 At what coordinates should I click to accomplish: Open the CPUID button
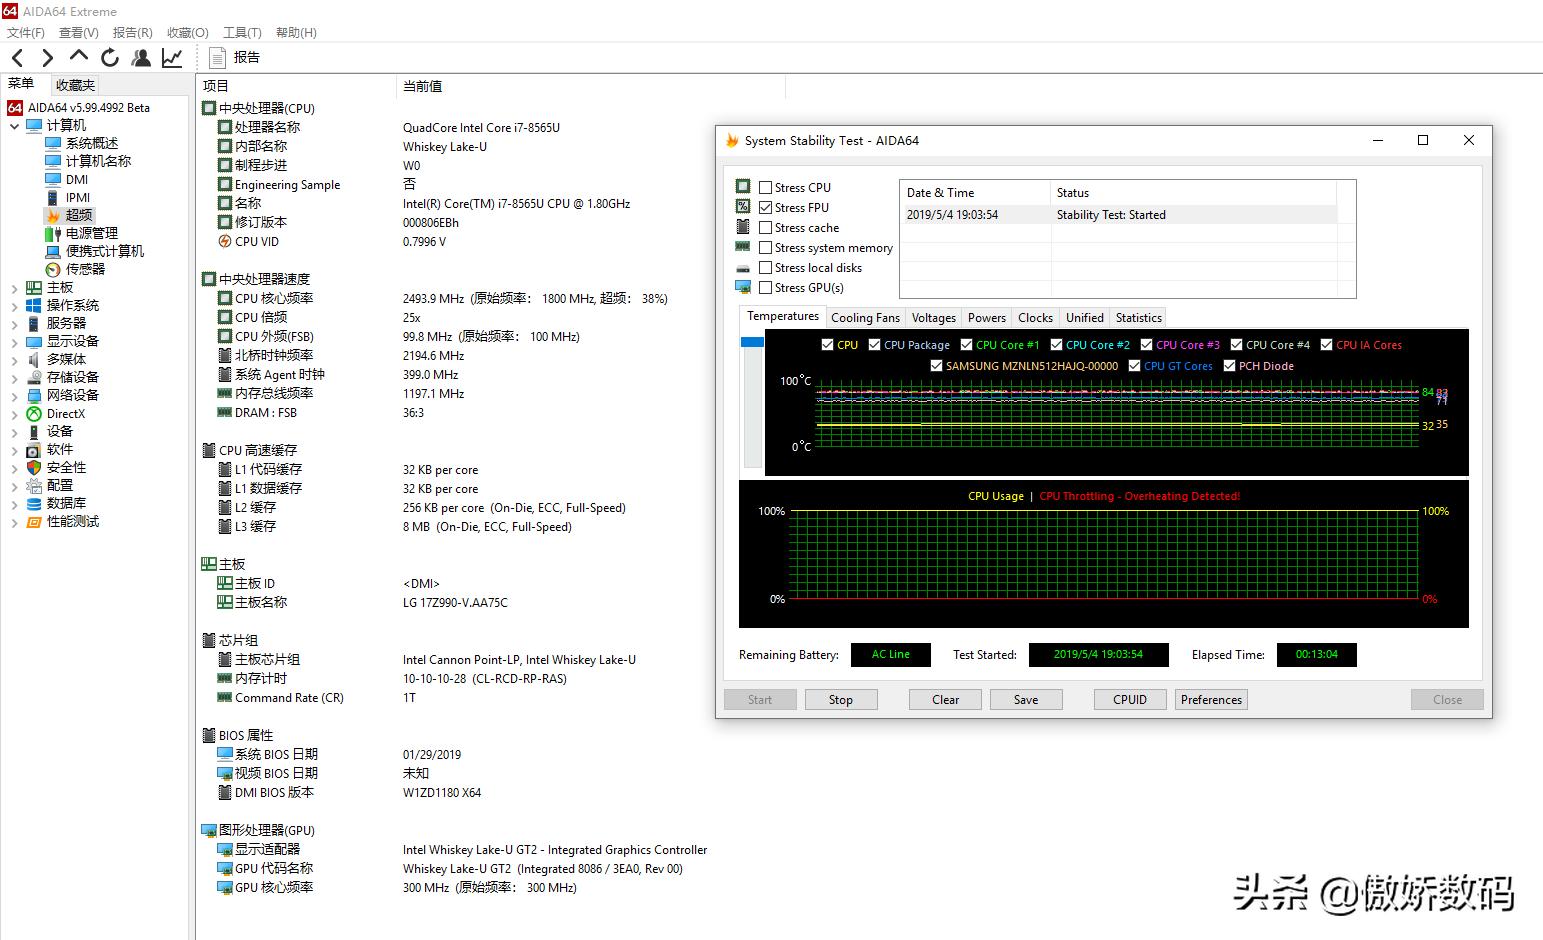pos(1130,700)
